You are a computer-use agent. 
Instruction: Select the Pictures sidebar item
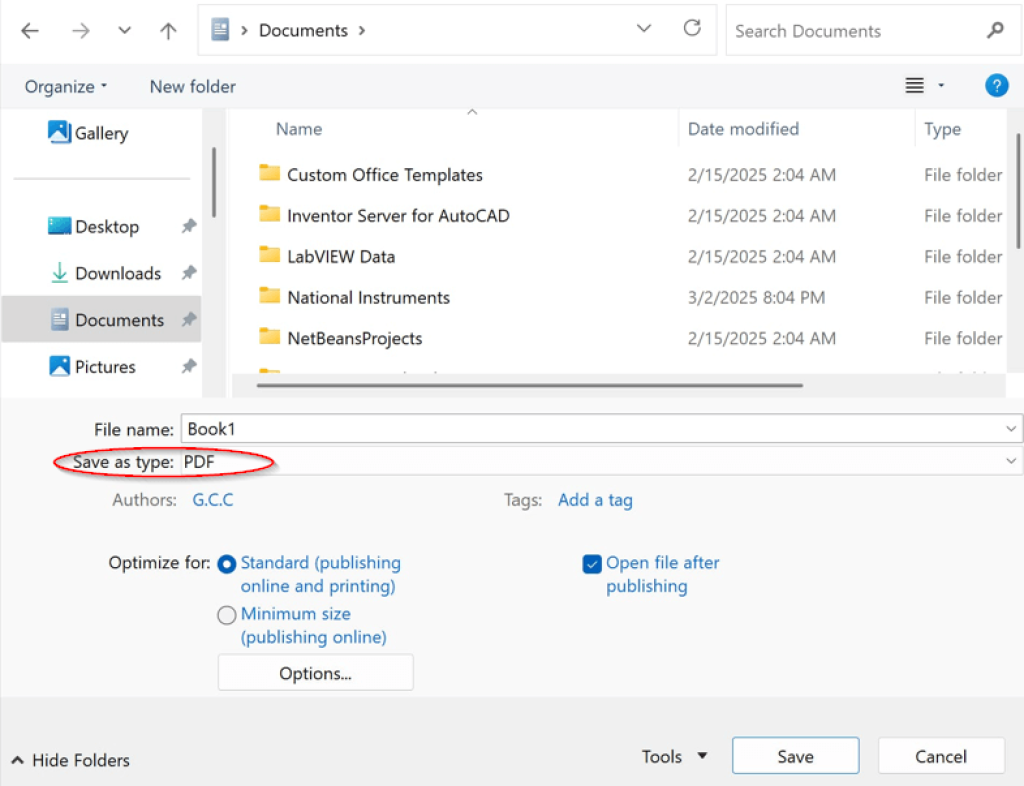(104, 366)
